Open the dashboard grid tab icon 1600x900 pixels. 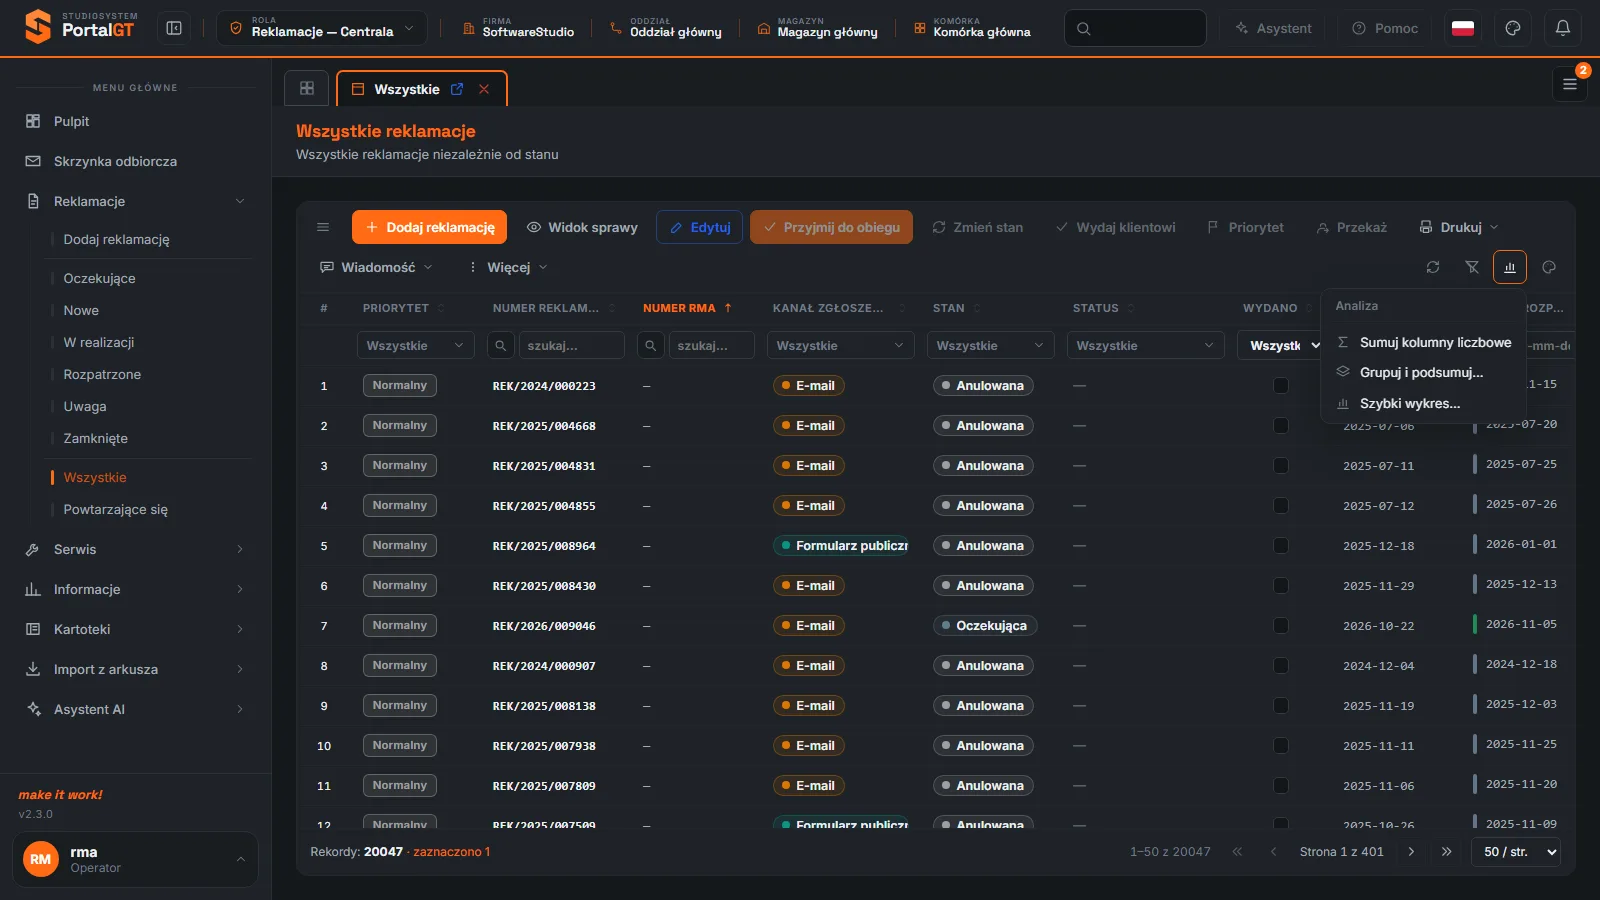307,88
